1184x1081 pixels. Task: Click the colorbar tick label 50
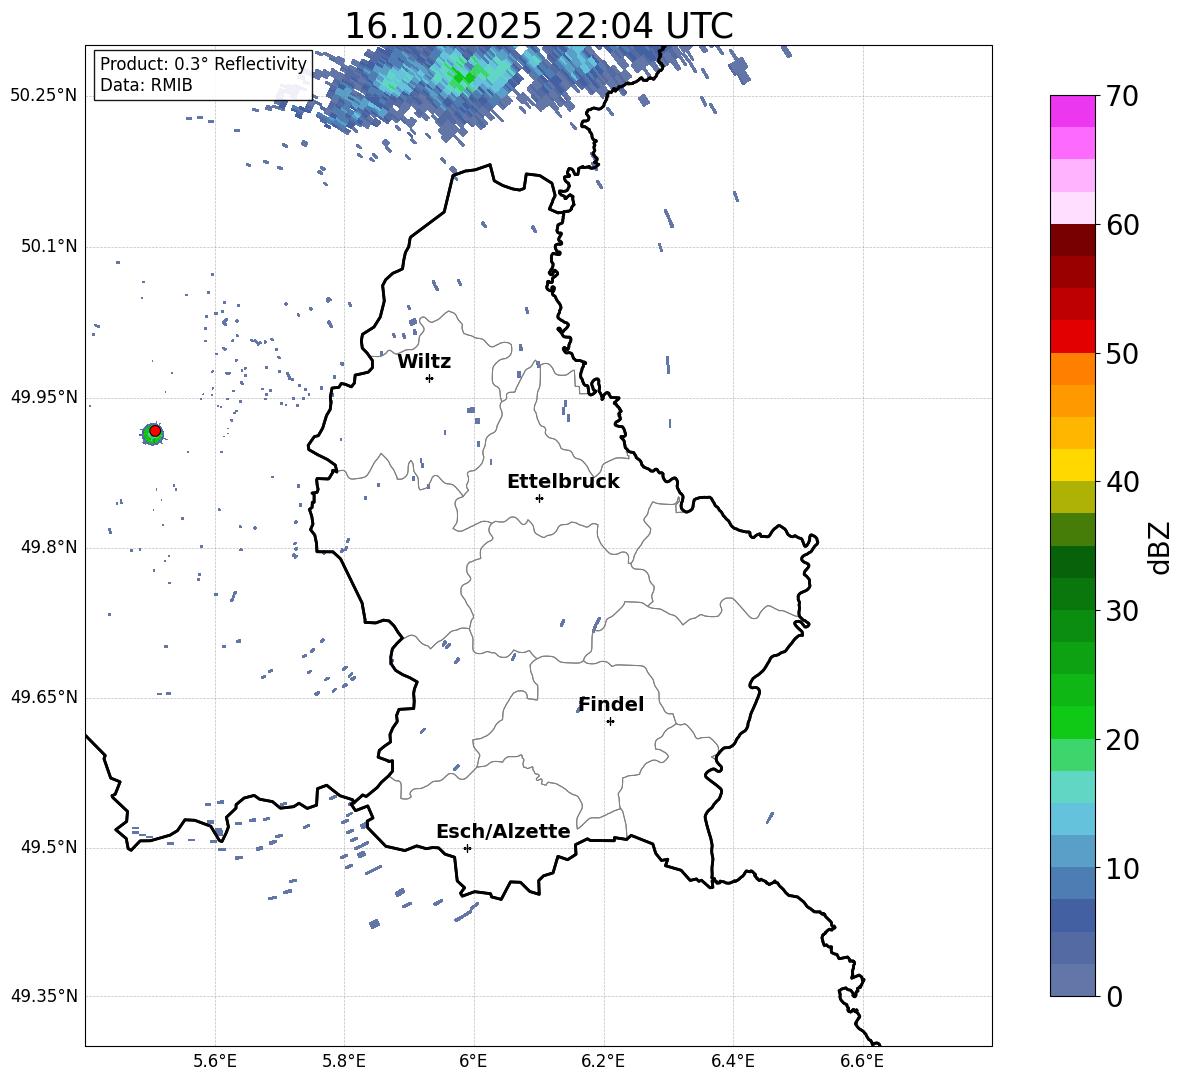pyautogui.click(x=1122, y=353)
